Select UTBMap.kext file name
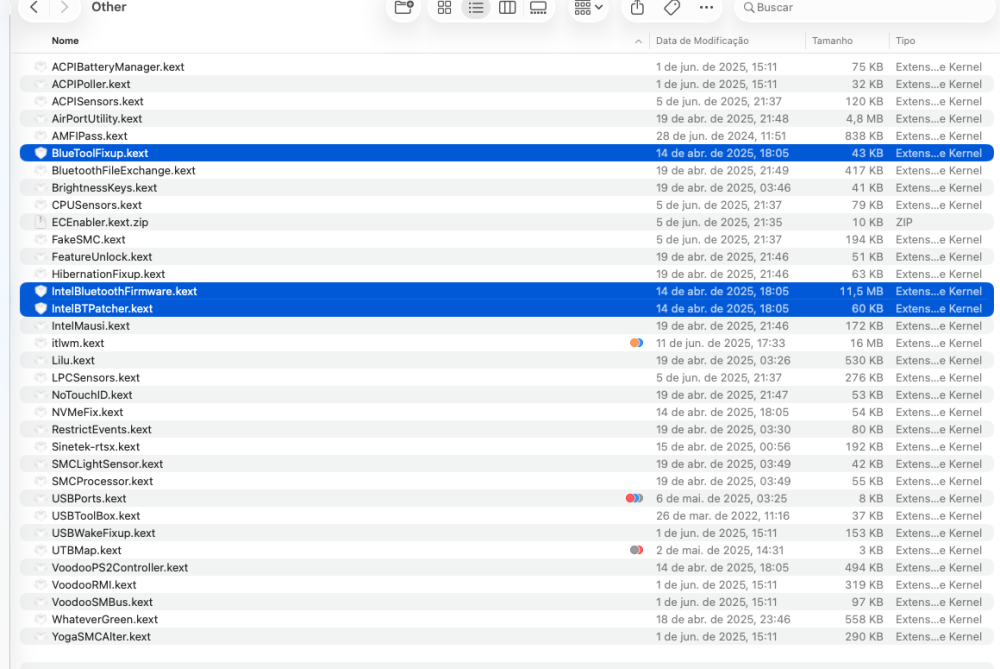Screen dimensions: 1000x669 [x=86, y=550]
